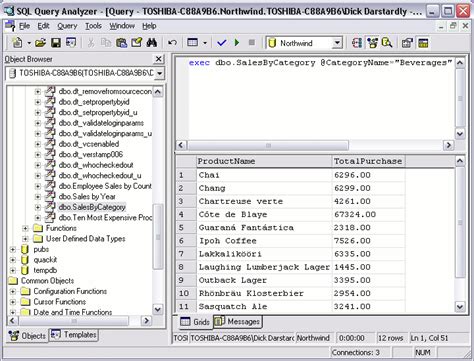Click the Object Browser scroll-down arrow
This screenshot has height=361, width=474.
[x=158, y=309]
